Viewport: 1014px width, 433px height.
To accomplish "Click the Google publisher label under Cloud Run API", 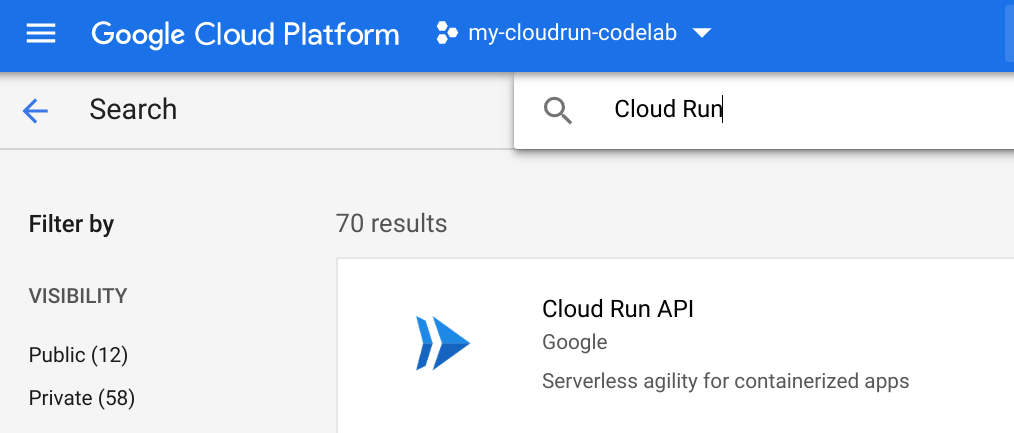I will coord(574,342).
